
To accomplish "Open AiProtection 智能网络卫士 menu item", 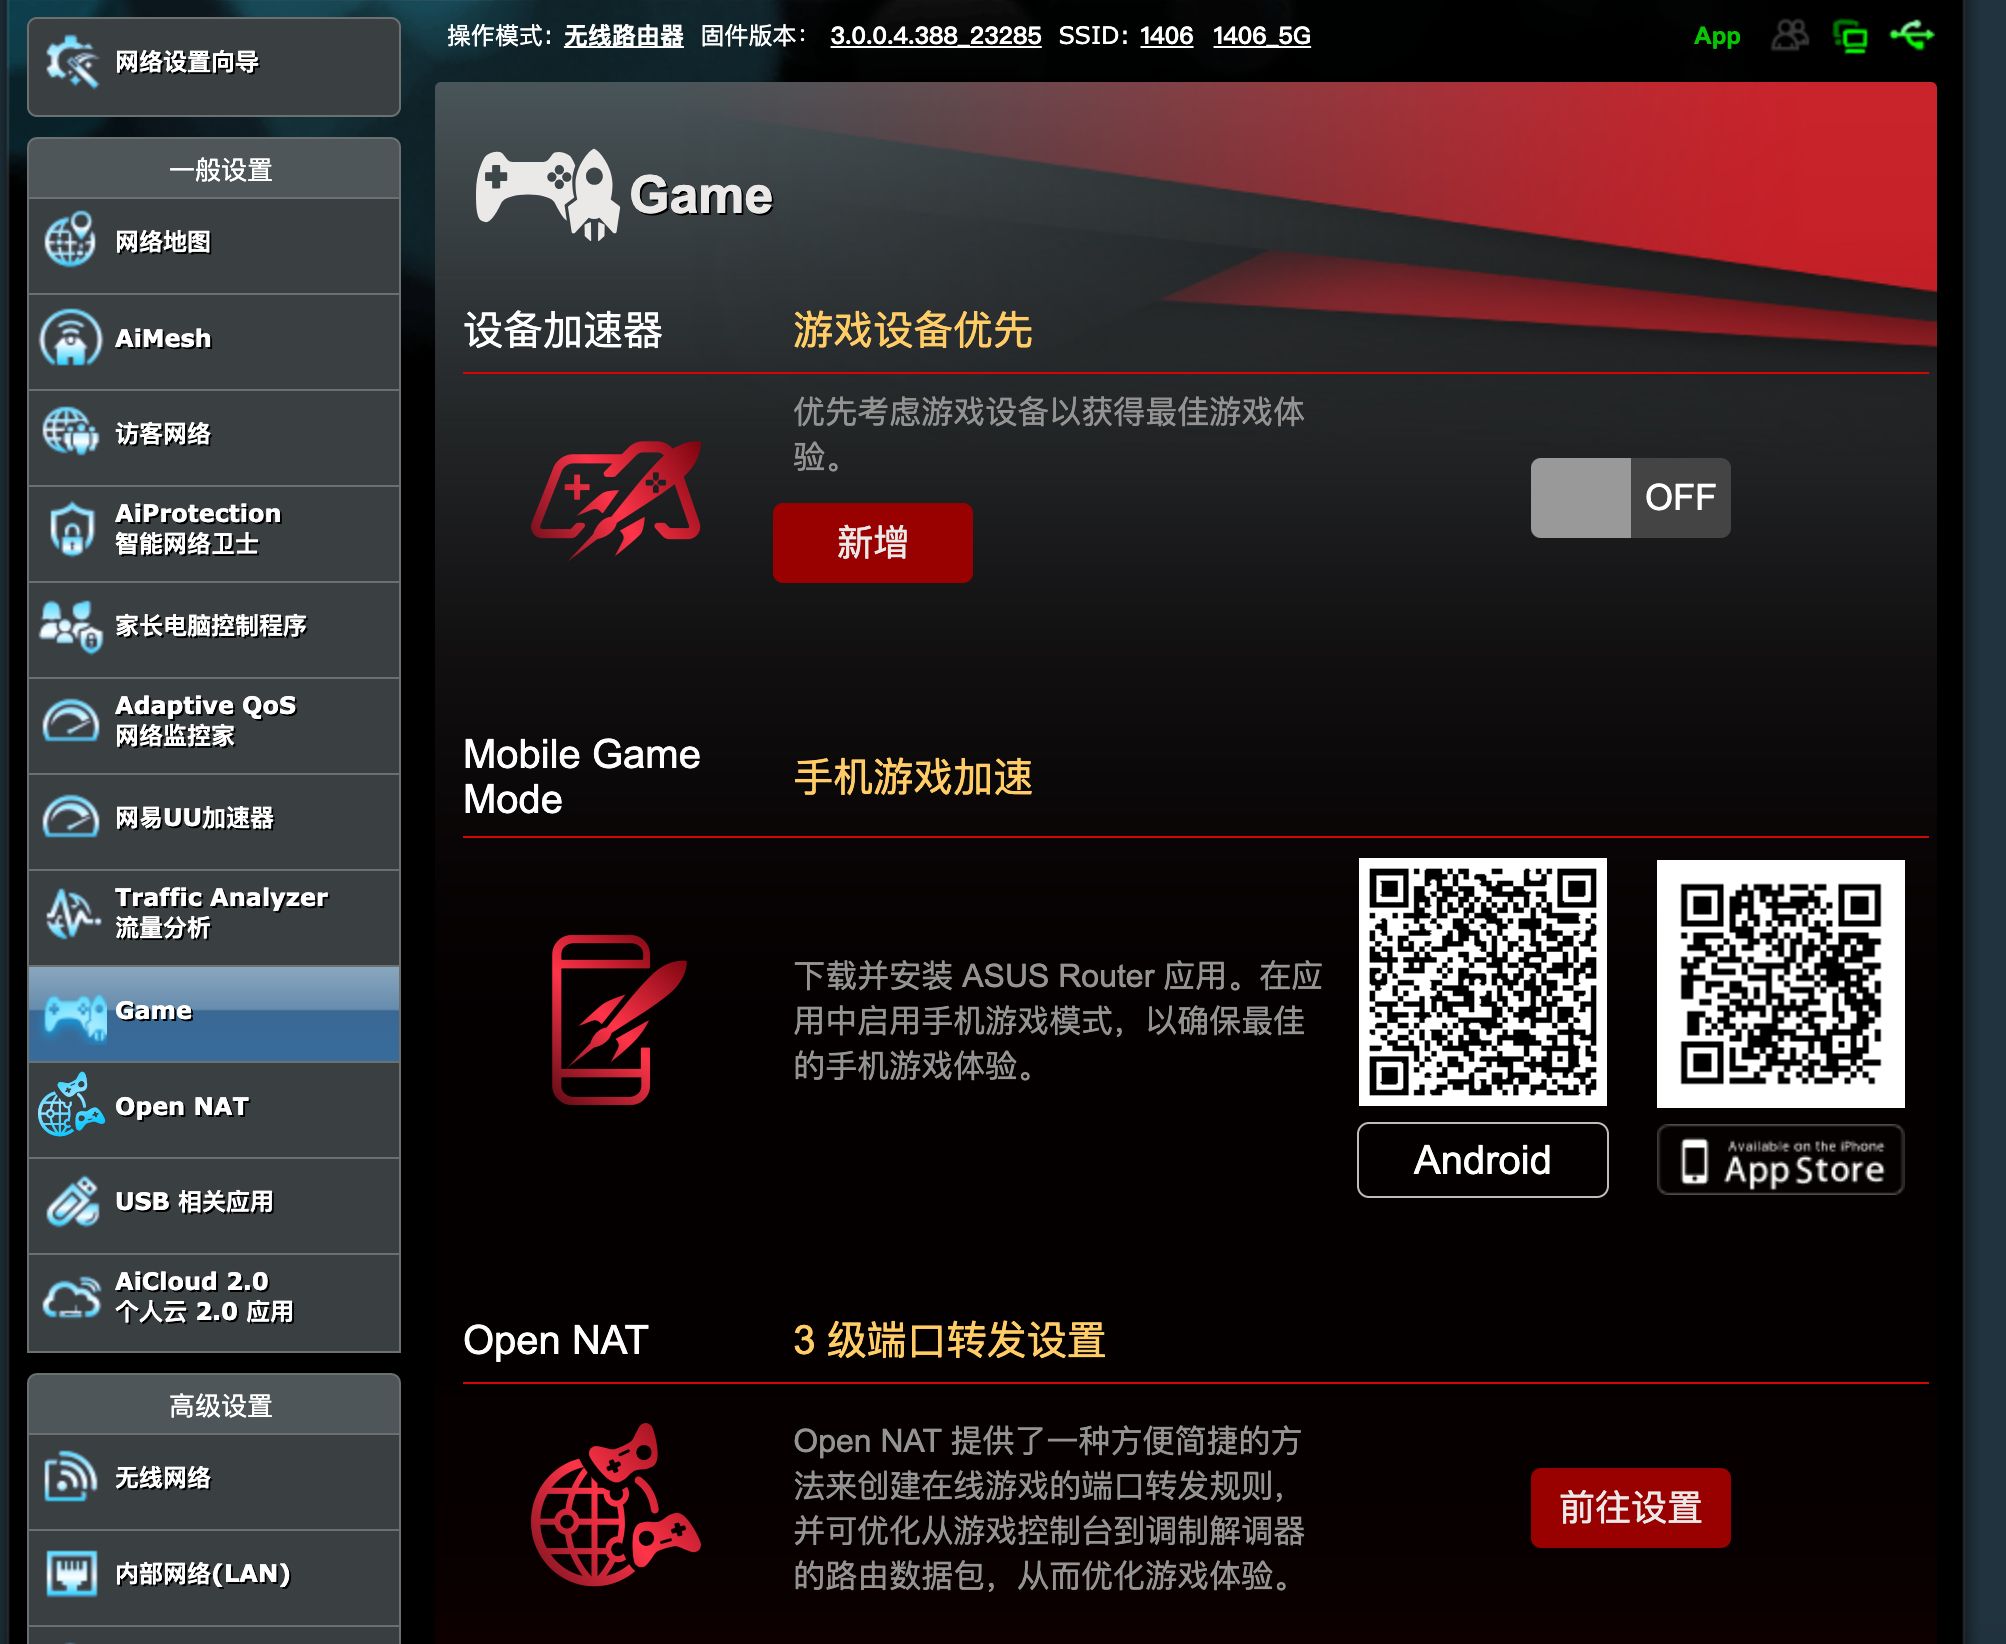I will 214,534.
